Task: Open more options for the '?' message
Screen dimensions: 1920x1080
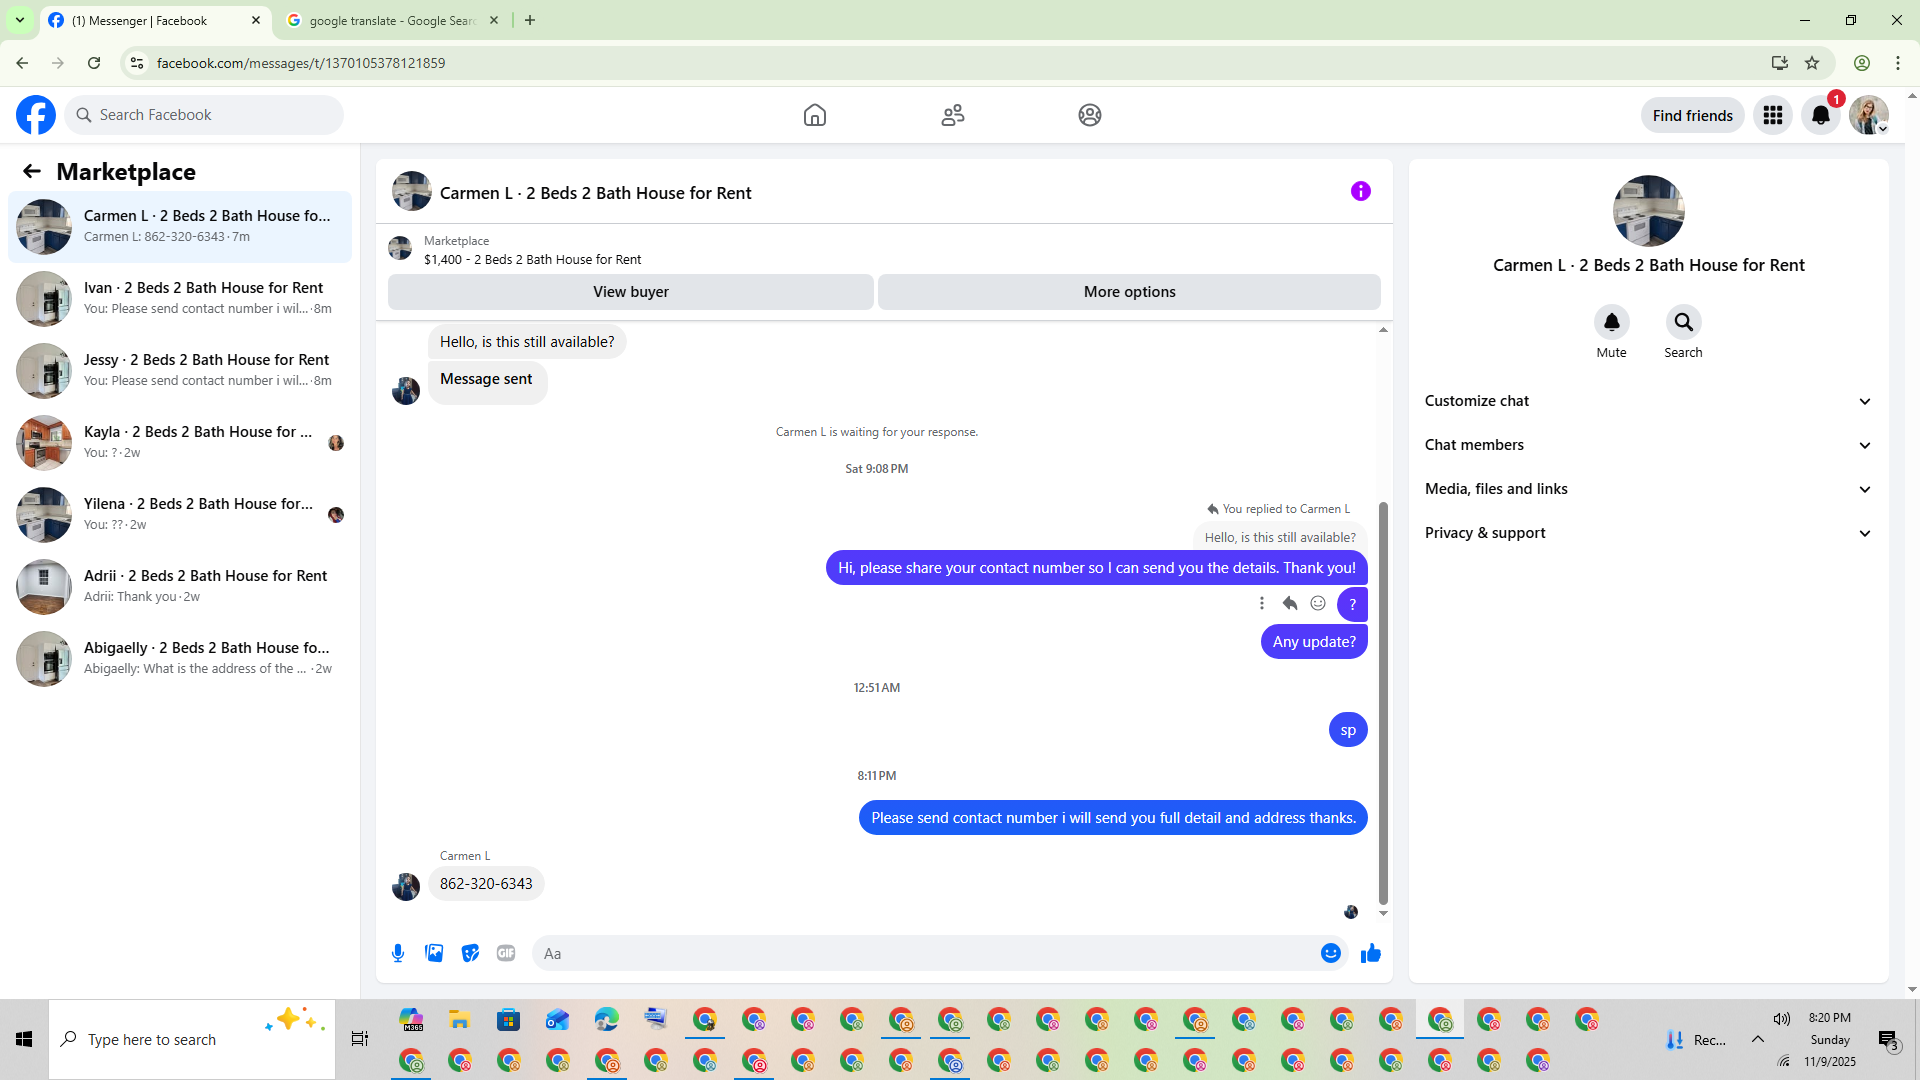Action: 1262,603
